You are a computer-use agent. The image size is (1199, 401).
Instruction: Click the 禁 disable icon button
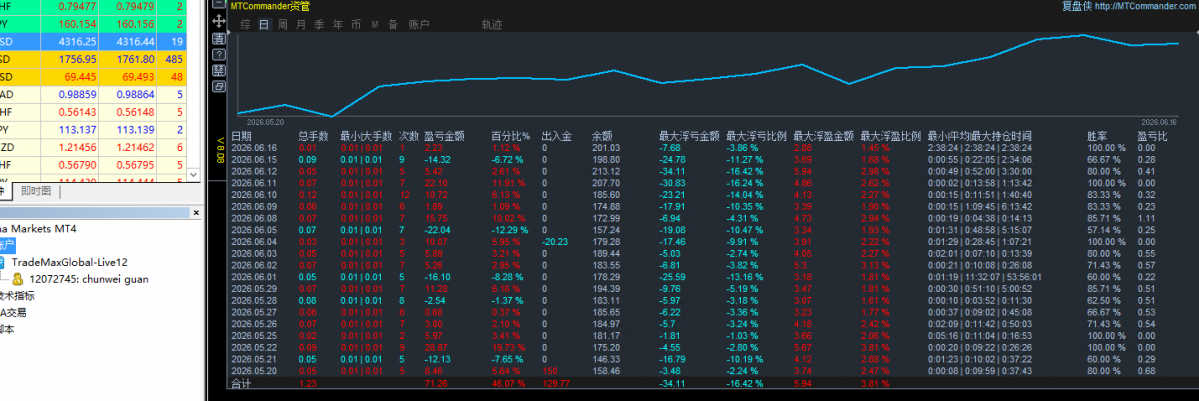point(219,70)
